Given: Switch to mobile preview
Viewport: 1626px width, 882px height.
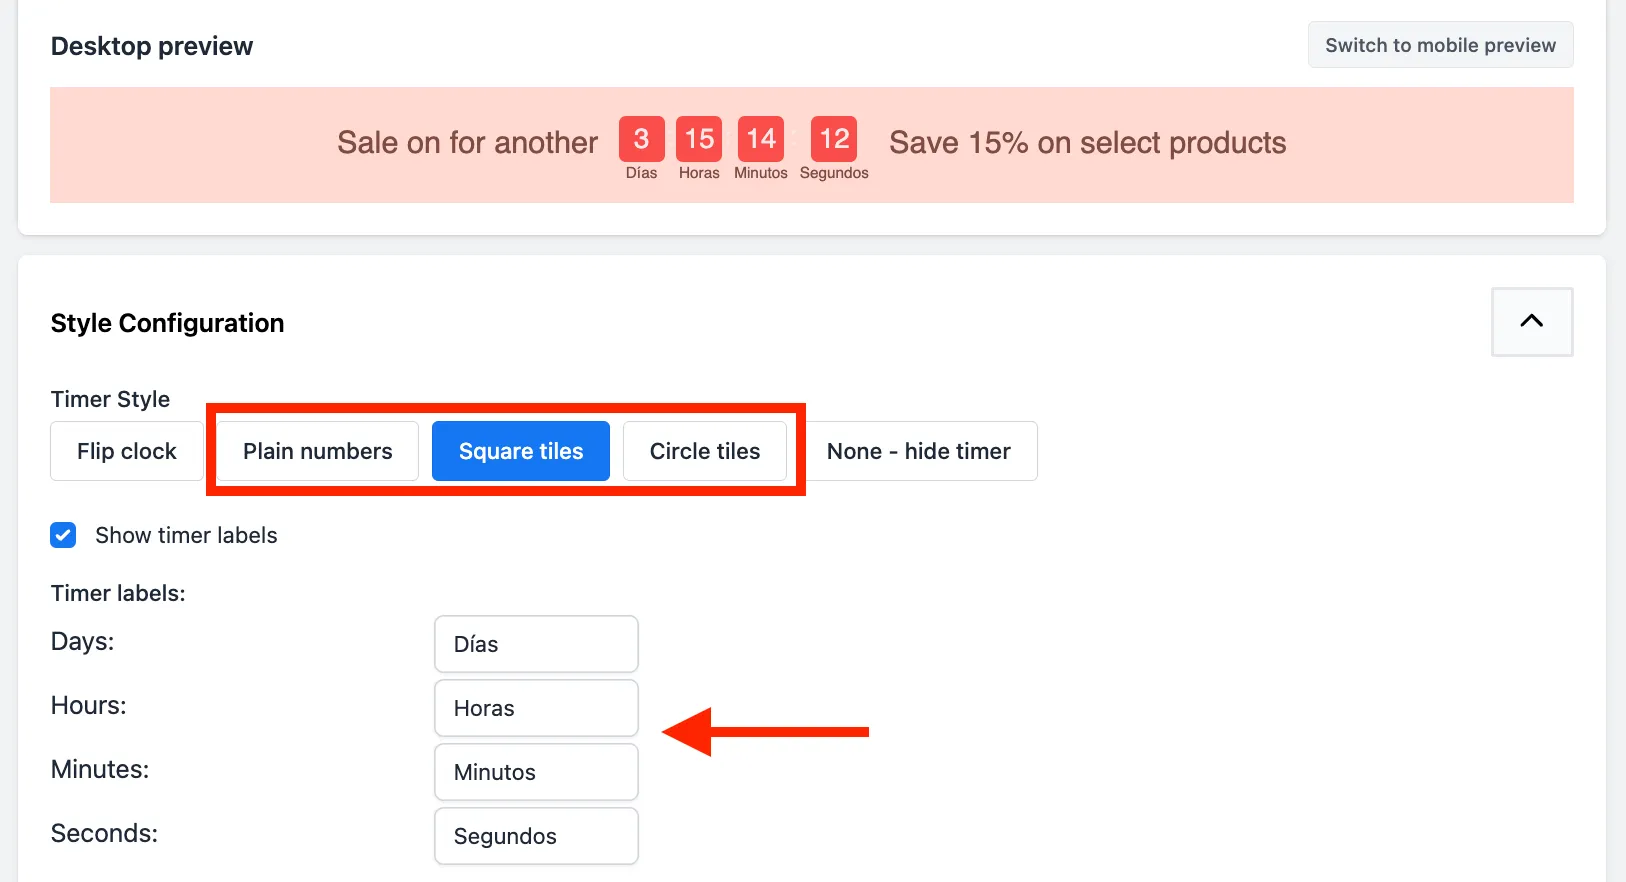Looking at the screenshot, I should [1440, 45].
